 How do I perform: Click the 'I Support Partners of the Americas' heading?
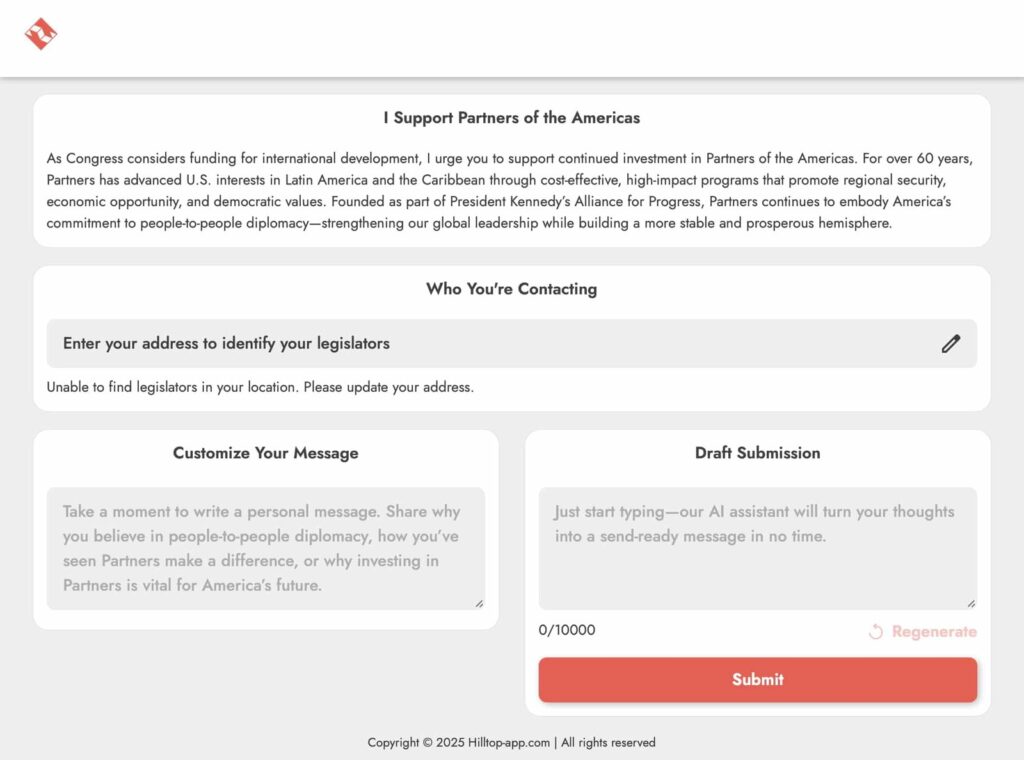point(511,118)
